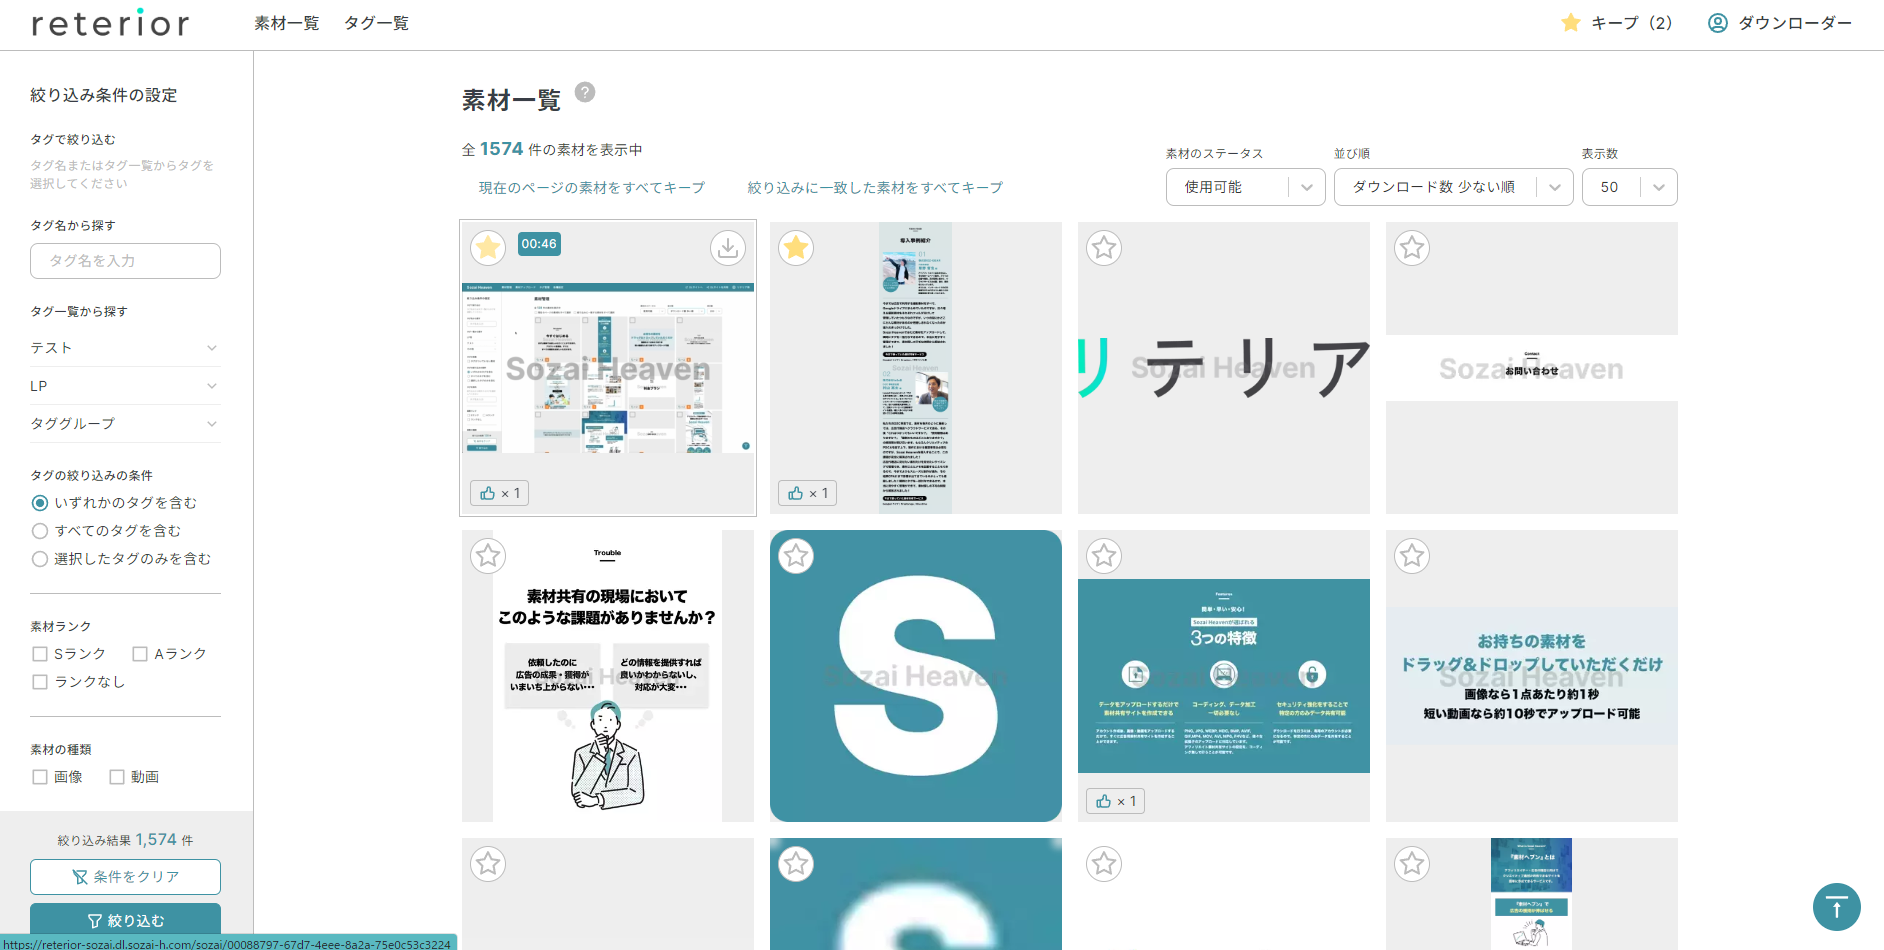
Task: Click the 絞り込む filter button
Action: (125, 920)
